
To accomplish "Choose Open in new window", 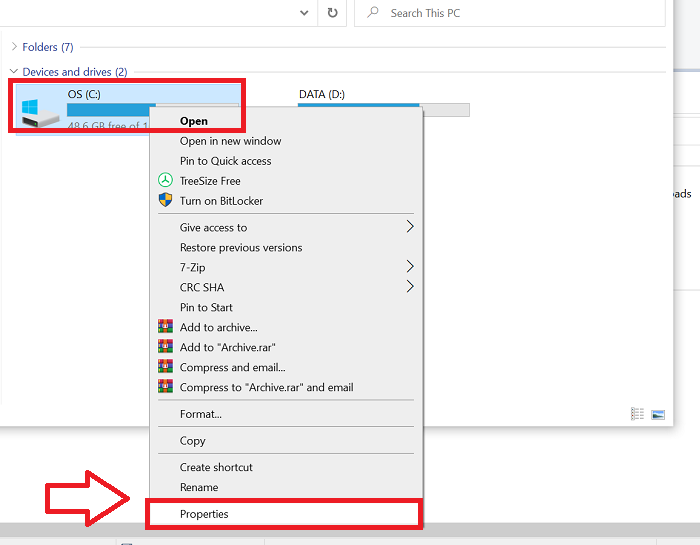I will point(230,141).
